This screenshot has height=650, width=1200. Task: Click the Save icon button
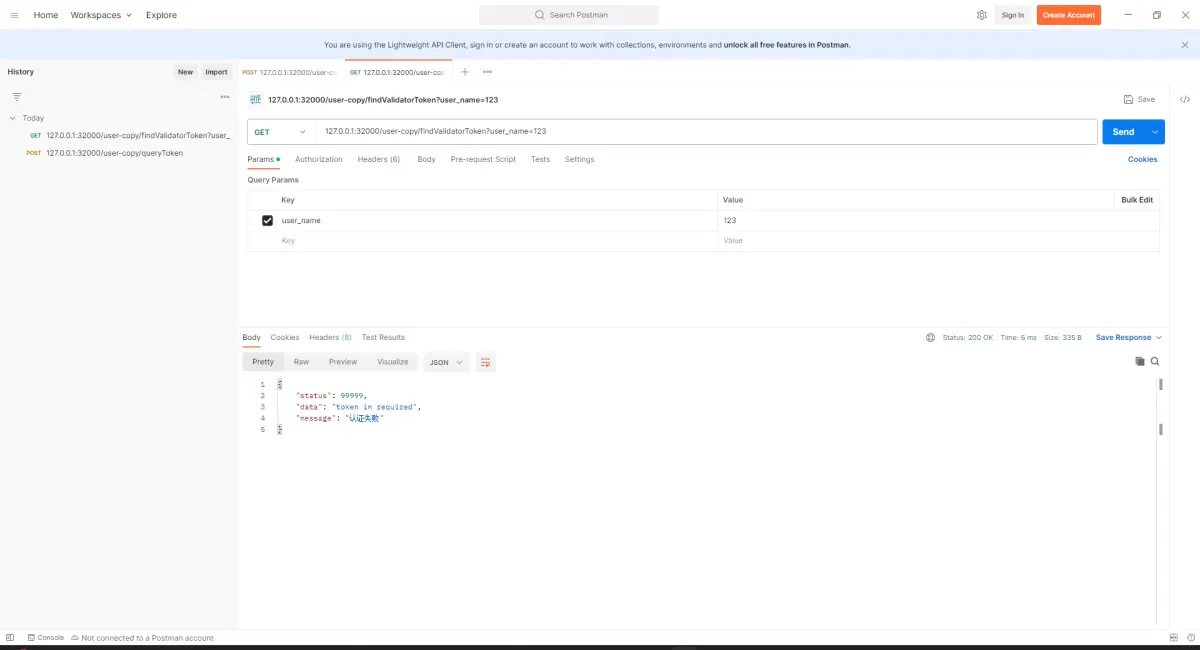(x=1139, y=99)
